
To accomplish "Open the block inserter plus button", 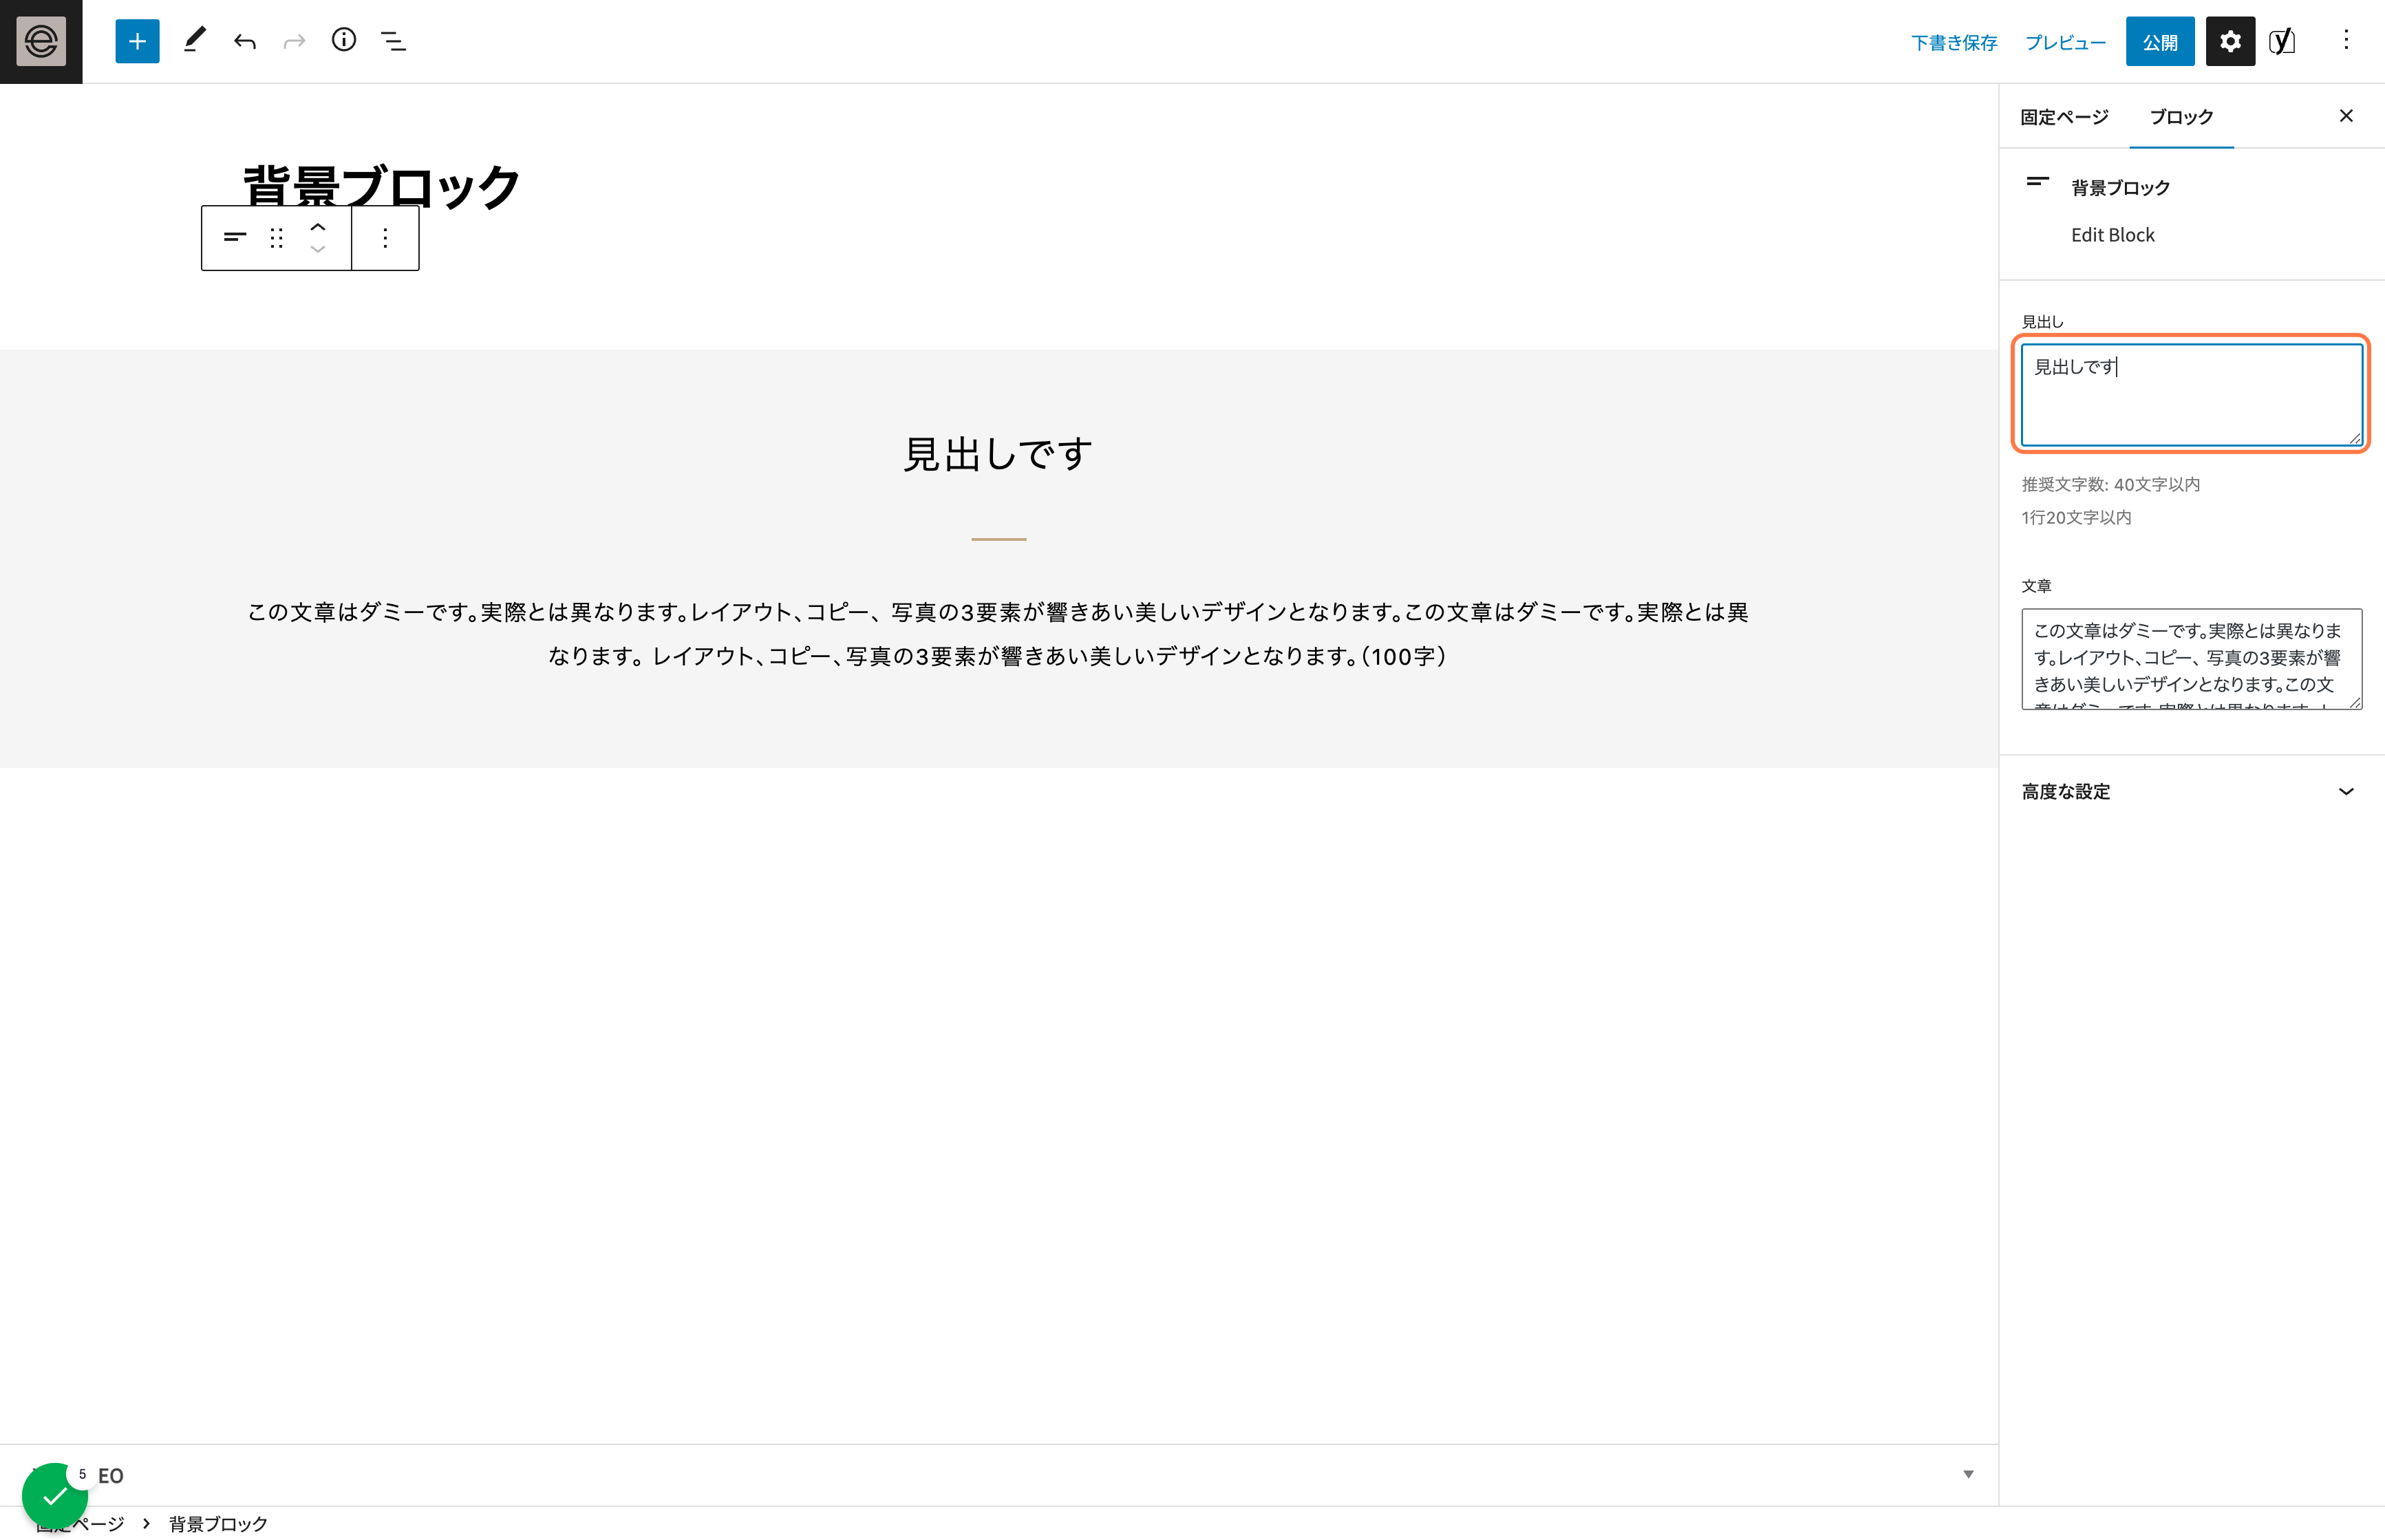I will pyautogui.click(x=137, y=41).
